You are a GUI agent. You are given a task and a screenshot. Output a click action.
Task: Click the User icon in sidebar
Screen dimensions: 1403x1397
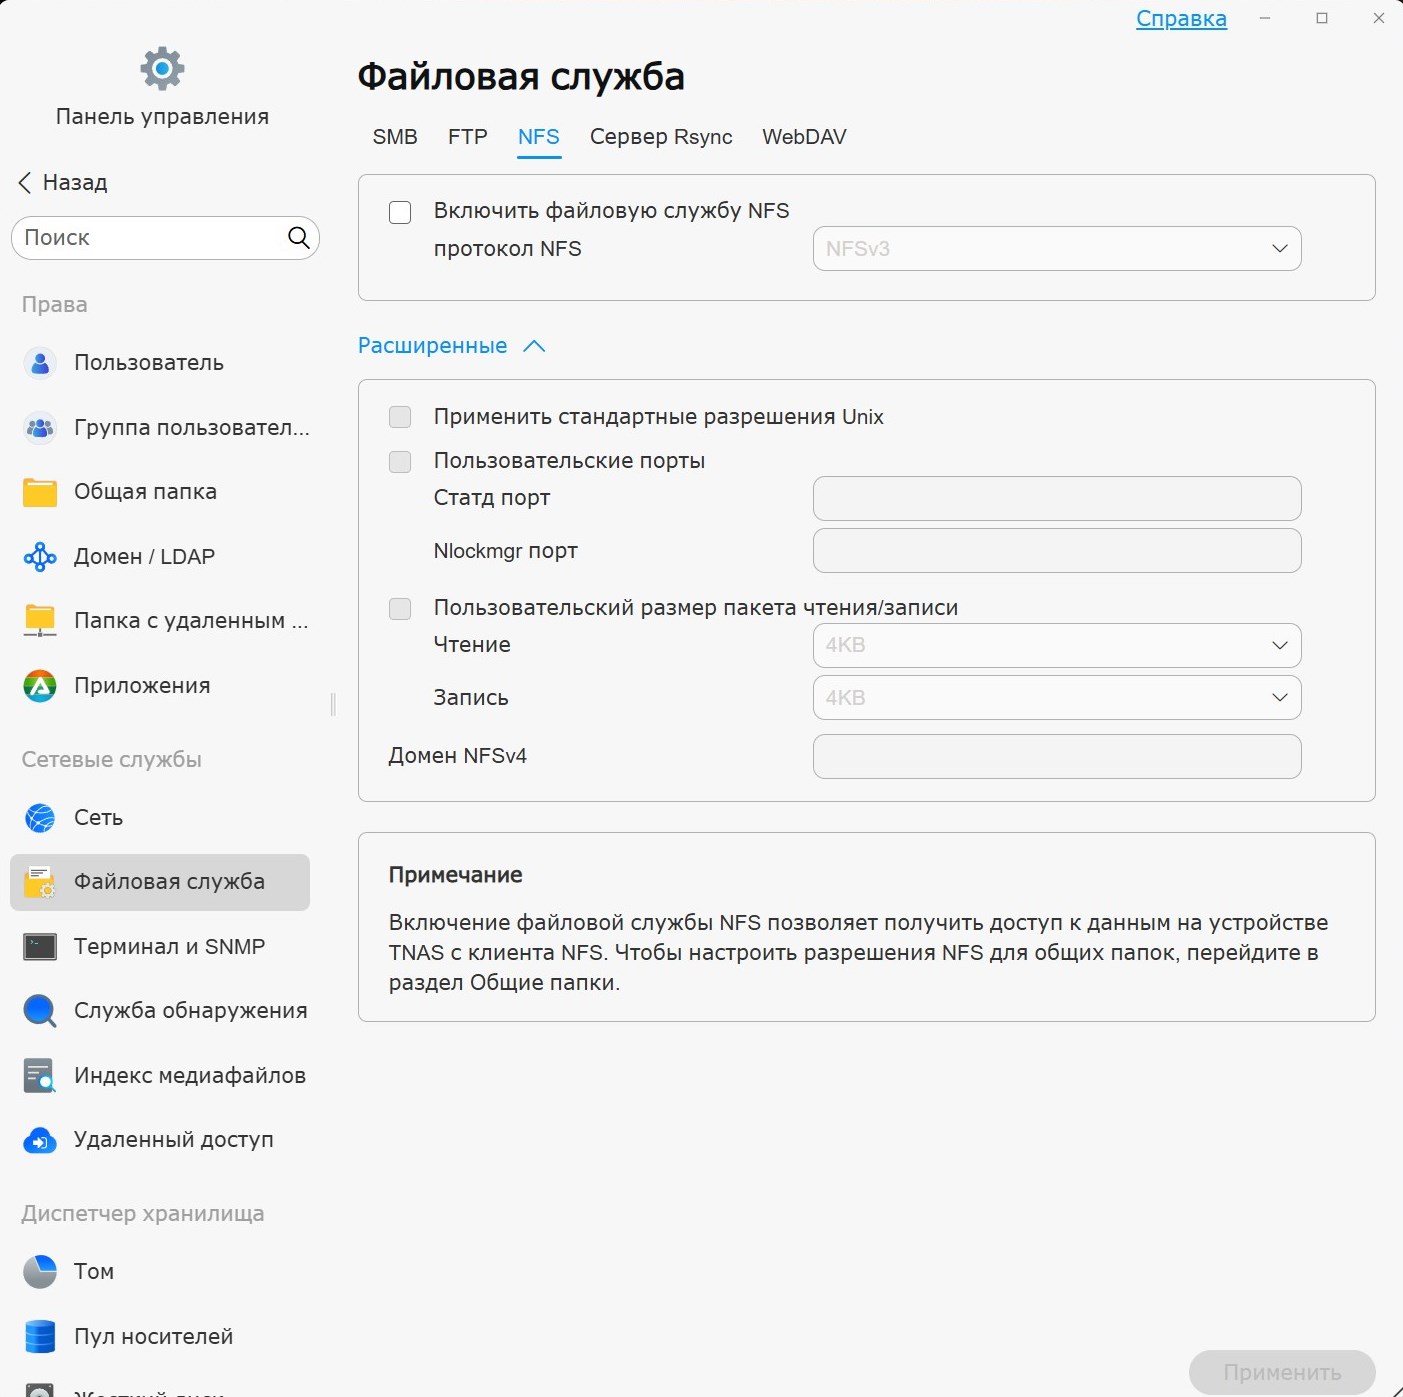tap(40, 363)
